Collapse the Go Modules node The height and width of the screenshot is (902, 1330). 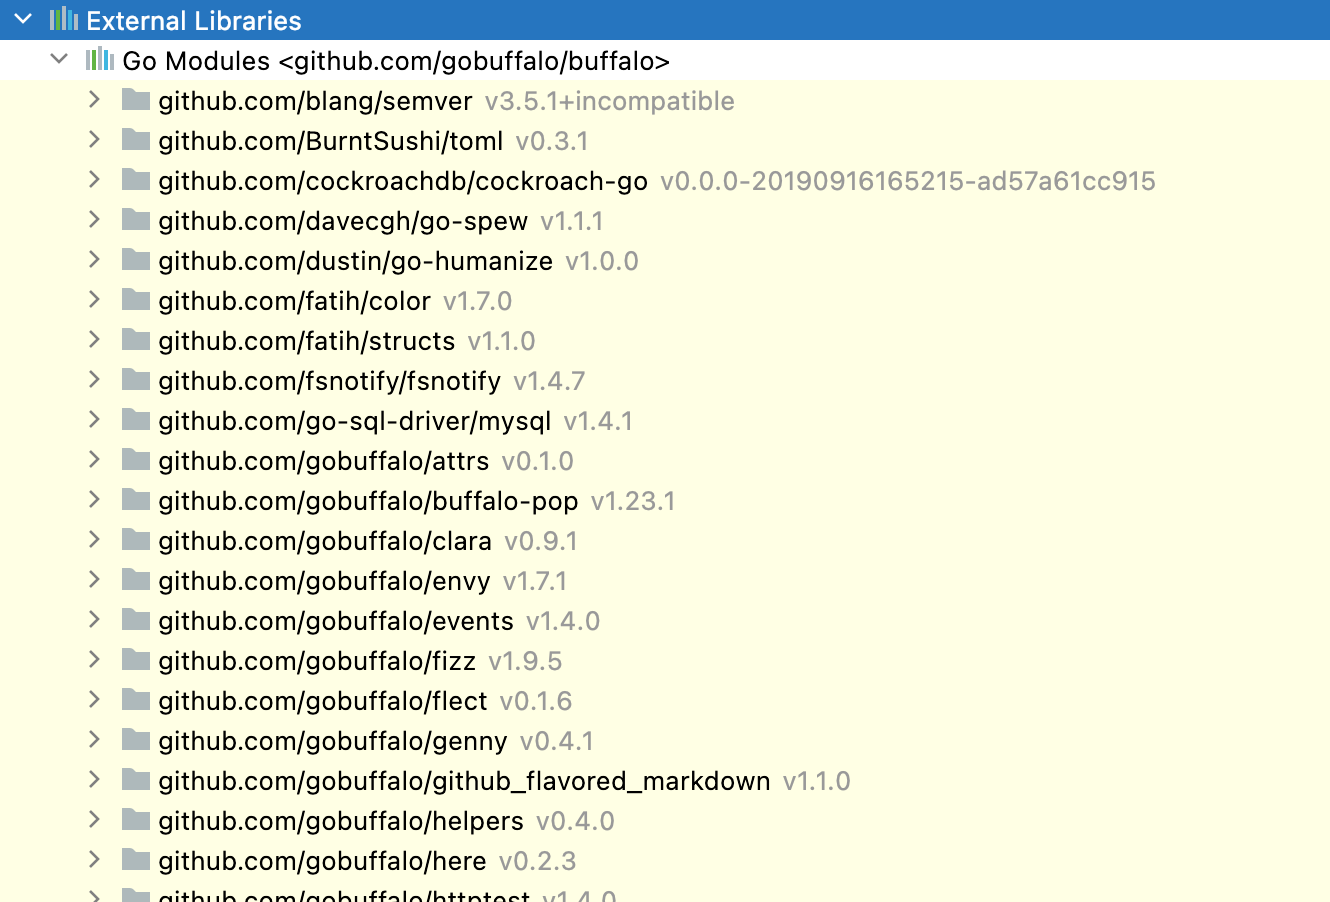[59, 60]
